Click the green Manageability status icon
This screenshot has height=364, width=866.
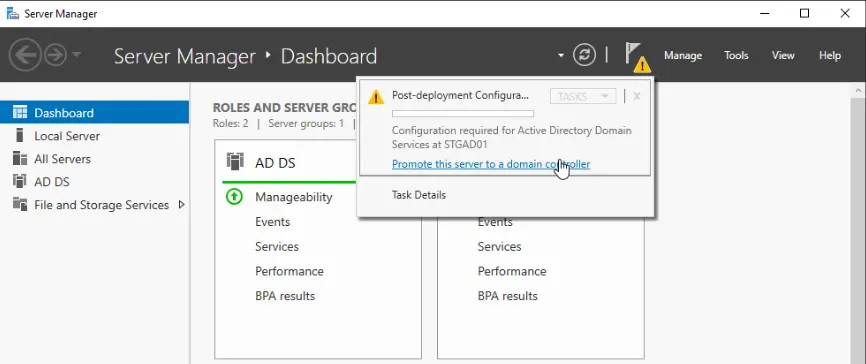[x=235, y=196]
